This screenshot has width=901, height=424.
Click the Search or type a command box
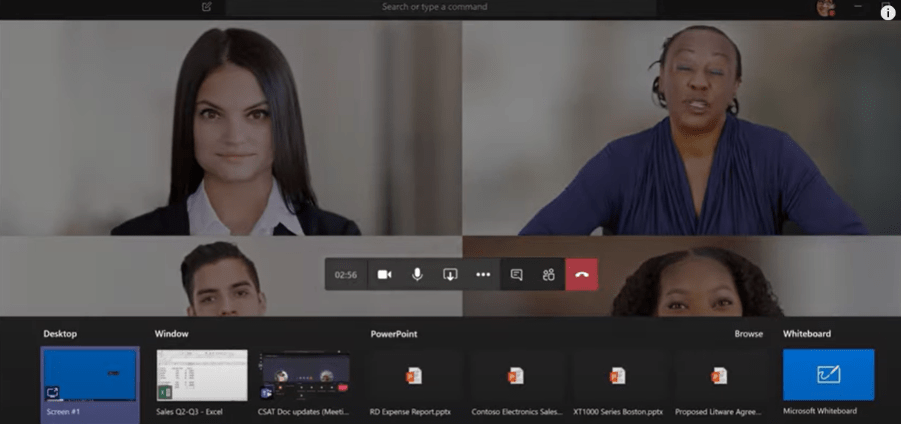point(440,7)
